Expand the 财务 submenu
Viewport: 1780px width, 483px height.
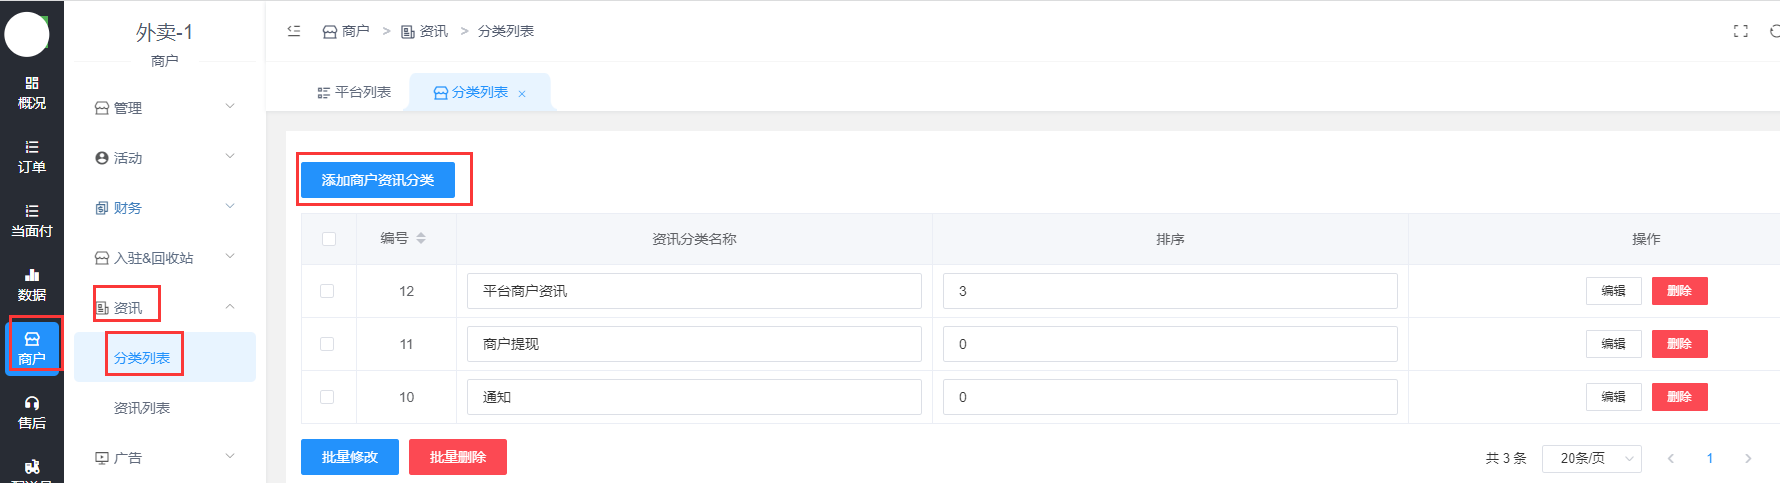point(165,207)
